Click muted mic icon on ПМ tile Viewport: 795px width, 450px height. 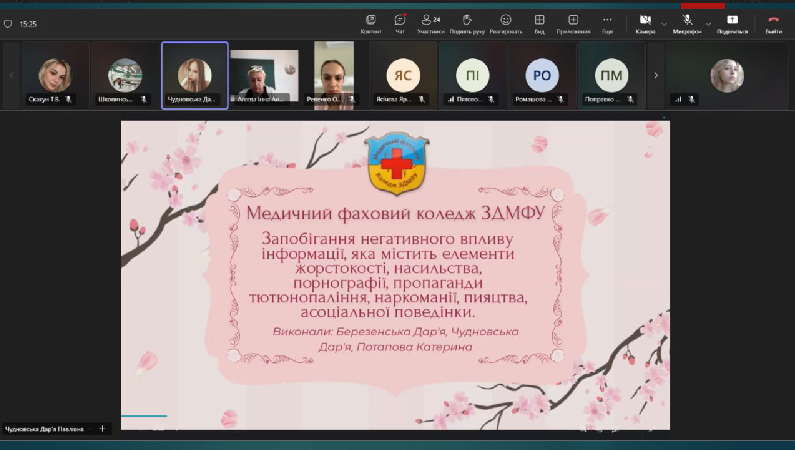(630, 99)
